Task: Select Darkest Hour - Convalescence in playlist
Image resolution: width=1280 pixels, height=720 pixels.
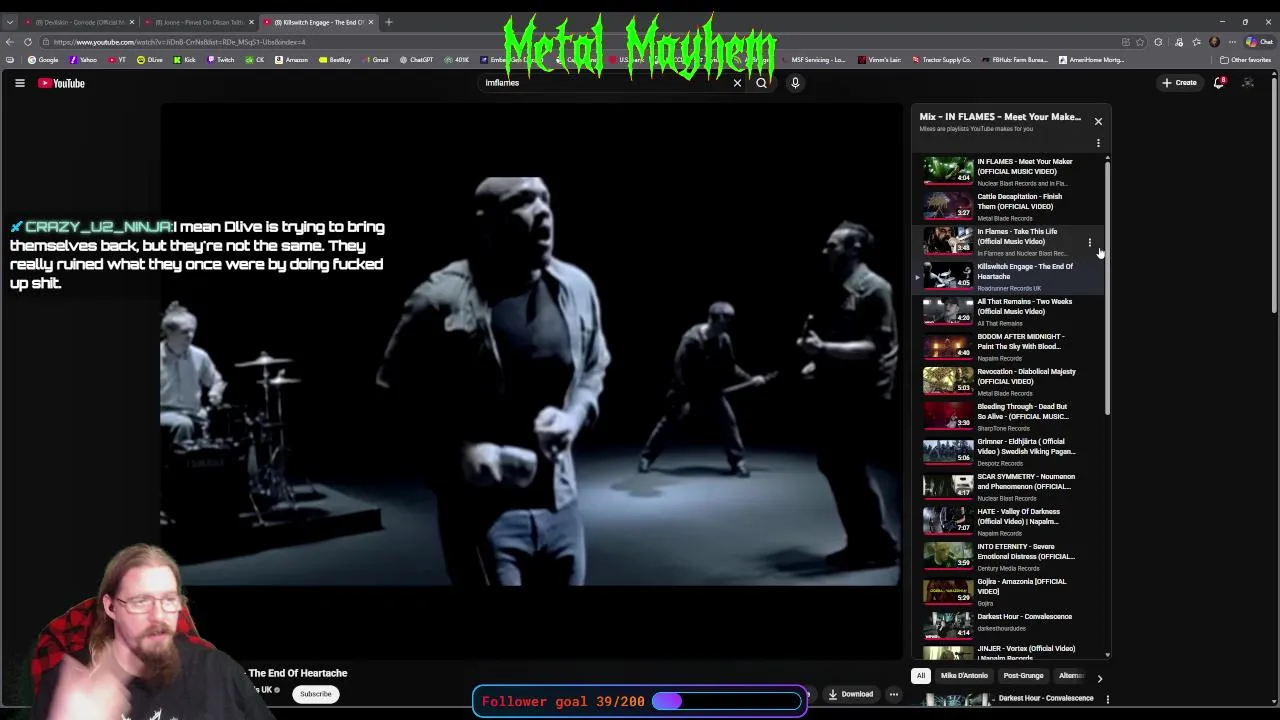Action: [x=1010, y=624]
